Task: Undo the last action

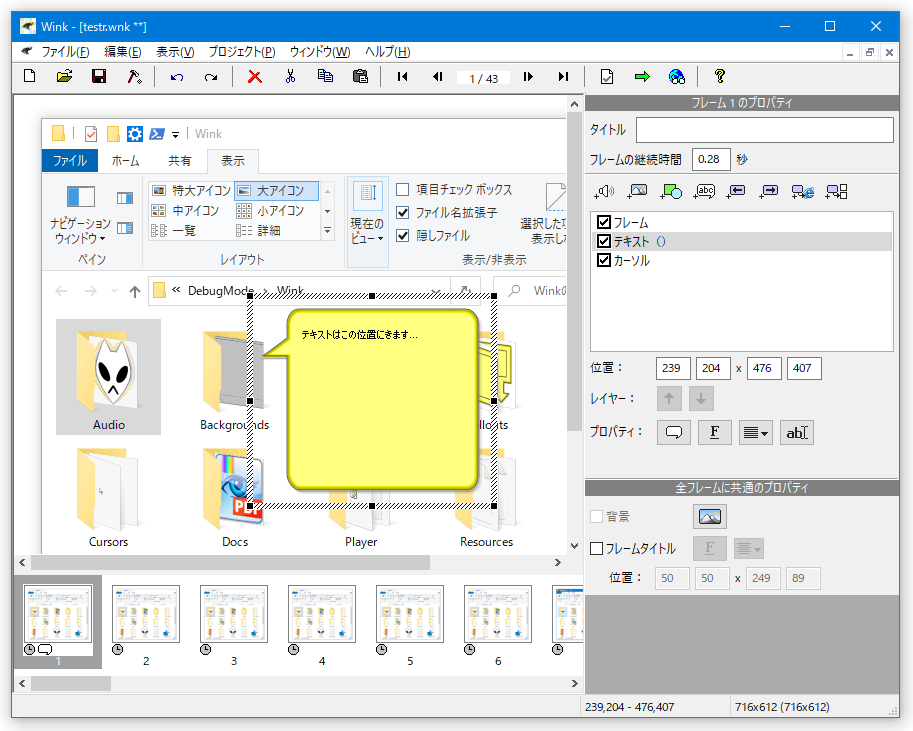Action: (177, 76)
